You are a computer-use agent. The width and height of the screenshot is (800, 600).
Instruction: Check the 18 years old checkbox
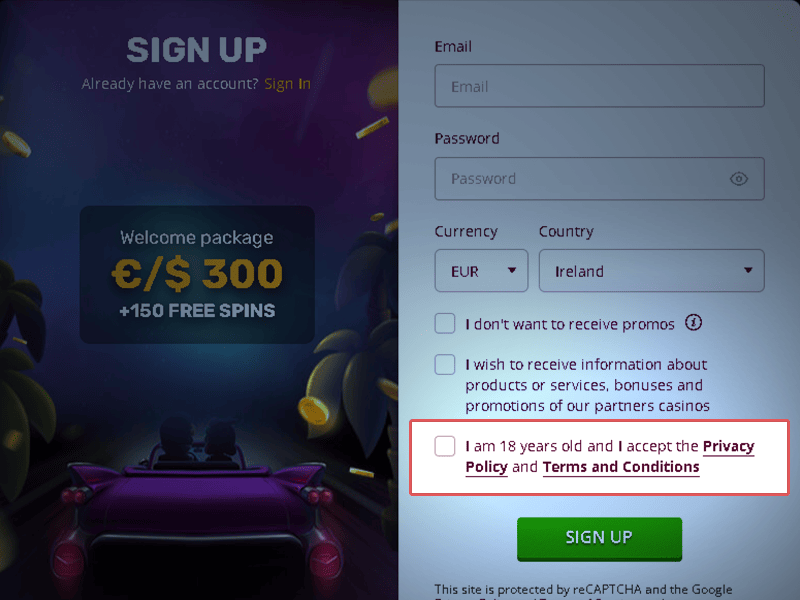pos(445,446)
